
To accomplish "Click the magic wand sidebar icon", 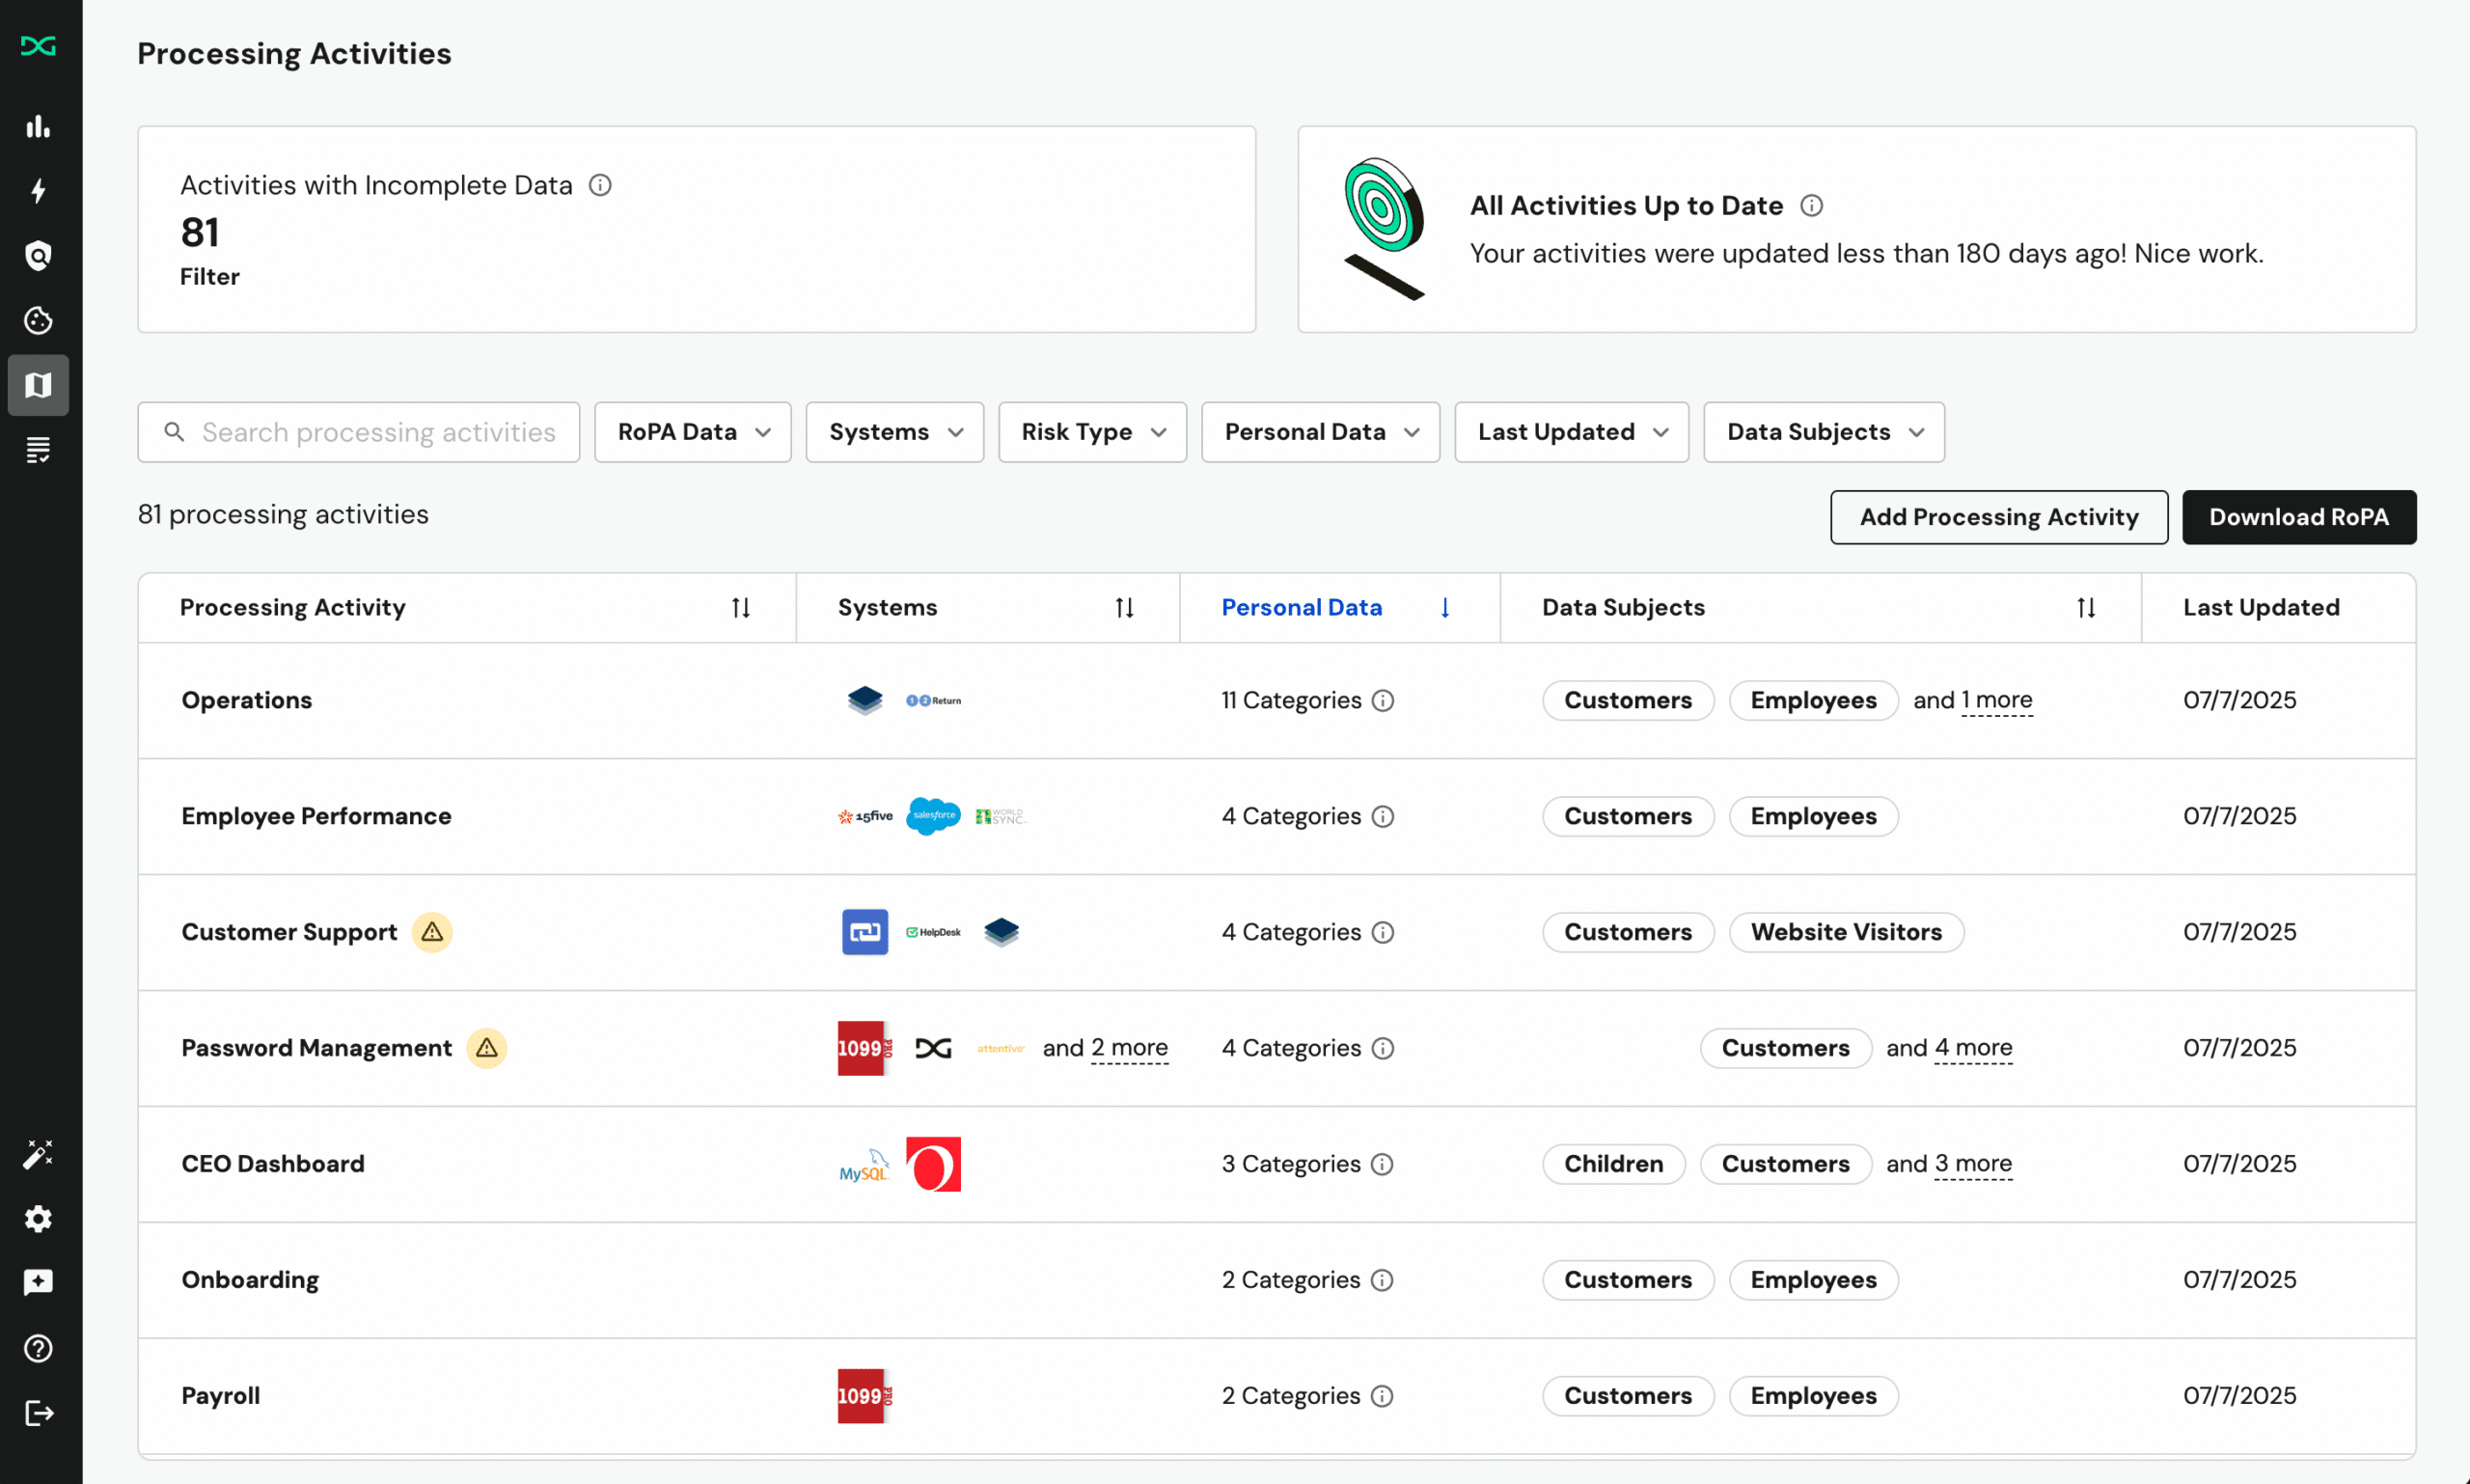I will click(x=38, y=1154).
